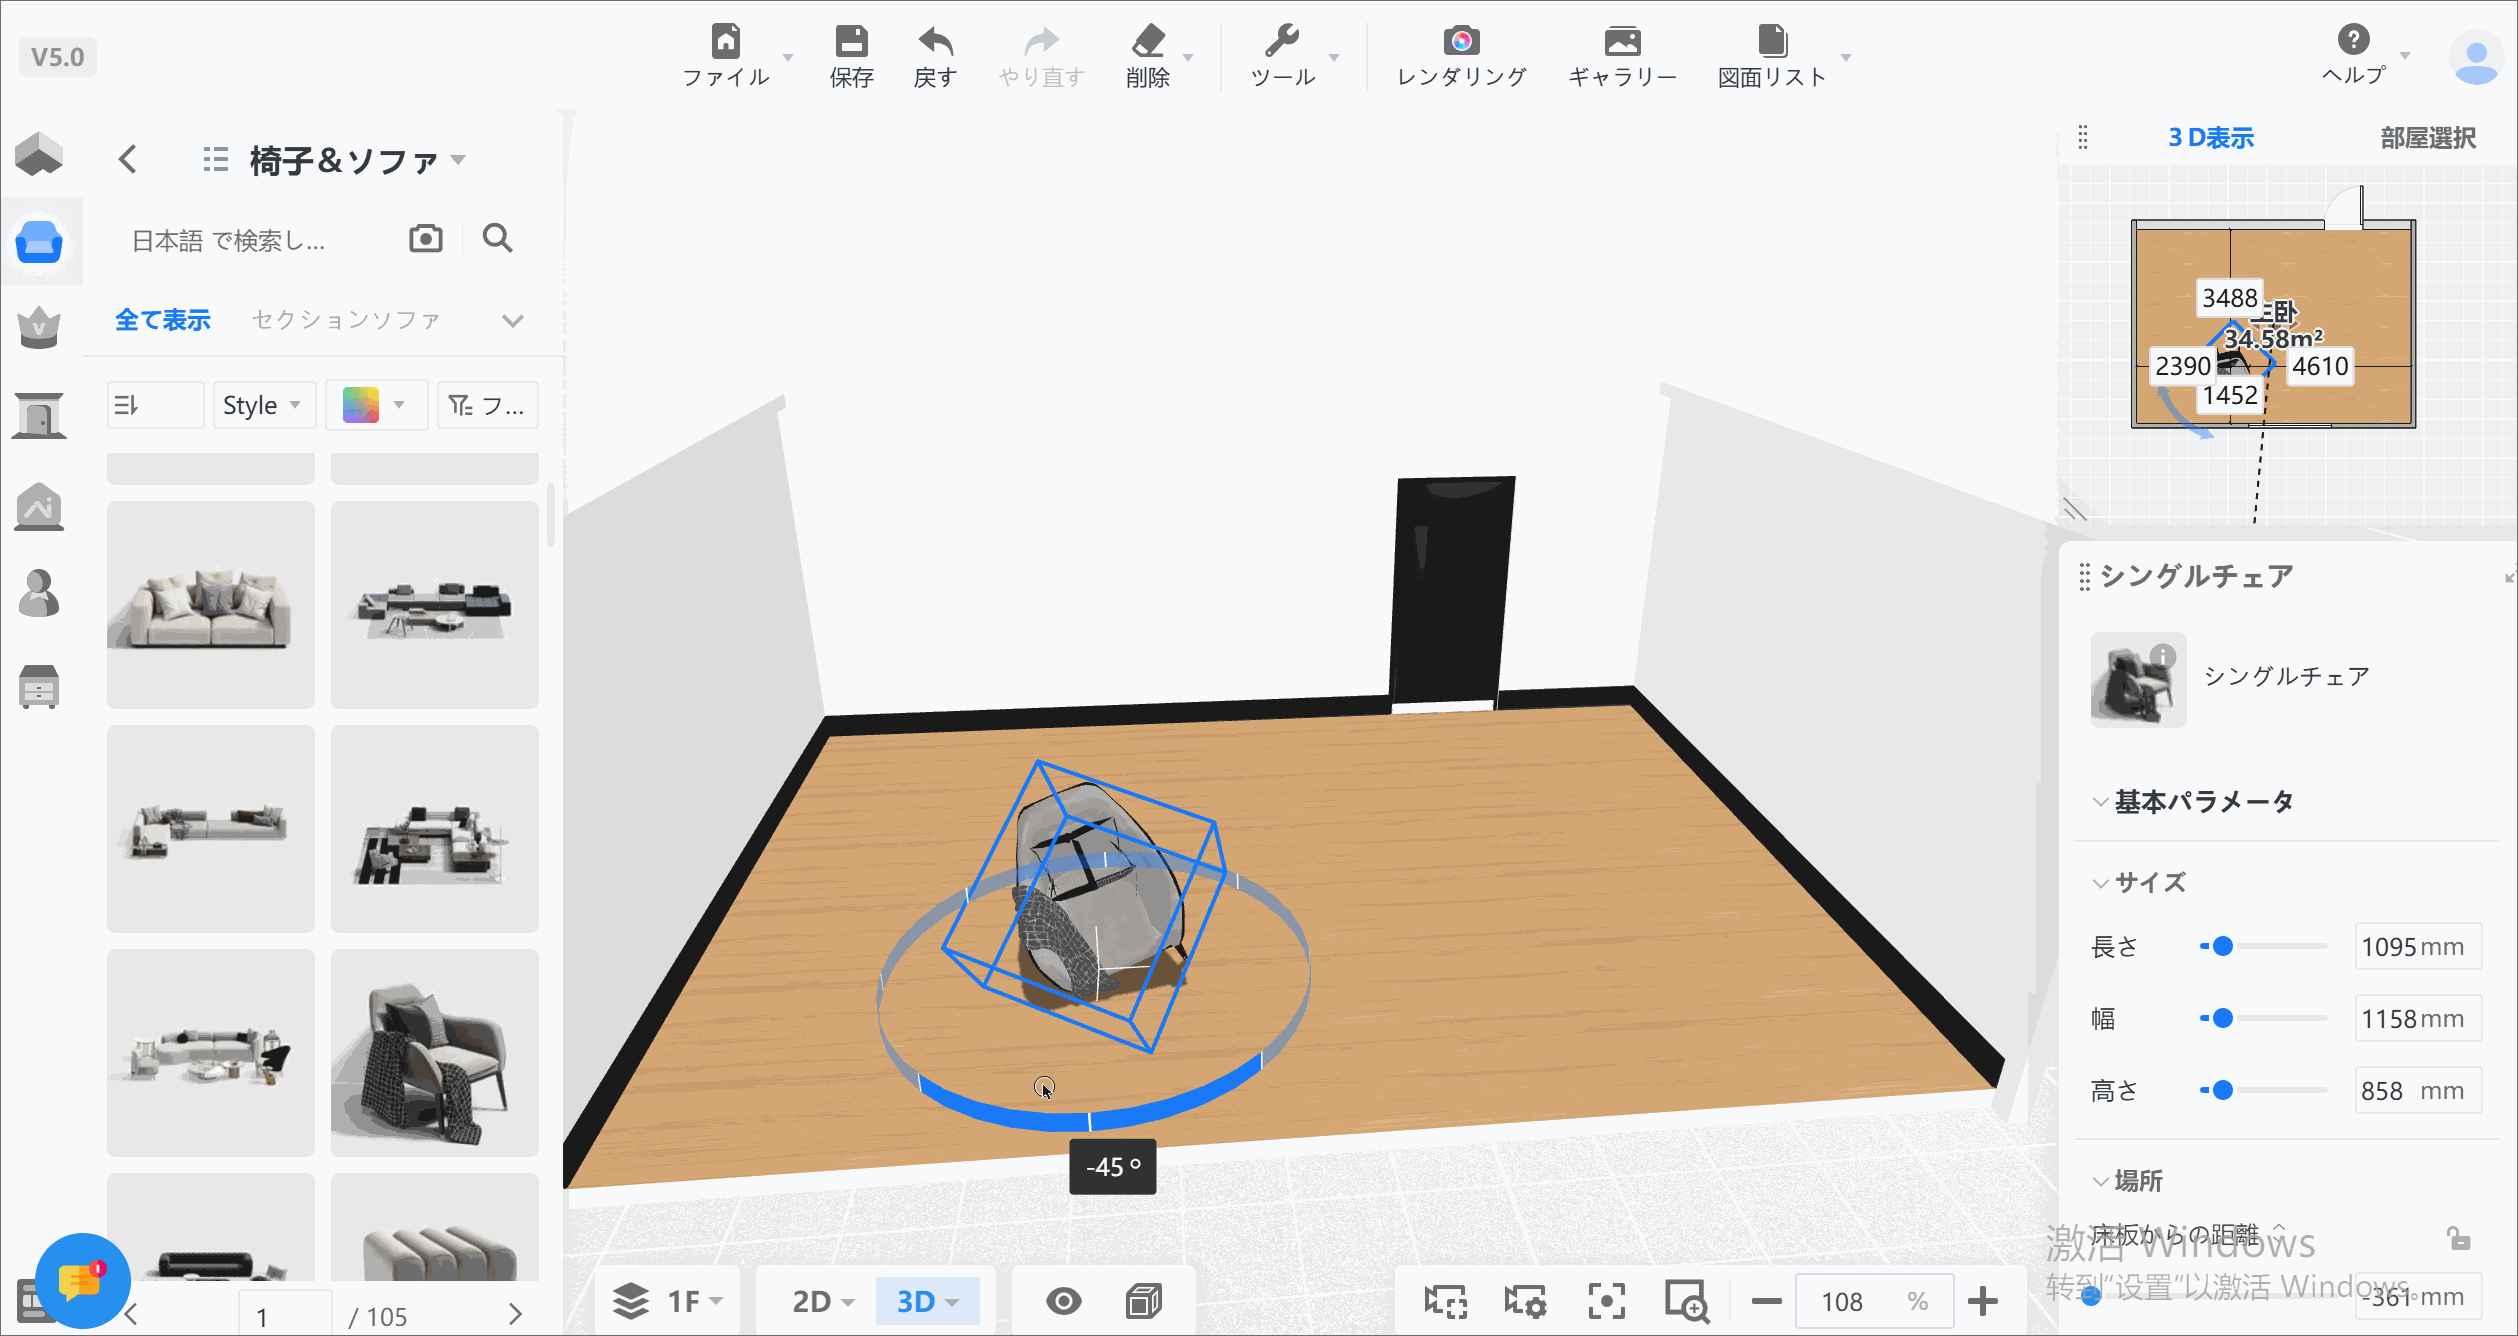The image size is (2518, 1336).
Task: Toggle the lock for 床板からの距離
Action: tap(2459, 1239)
